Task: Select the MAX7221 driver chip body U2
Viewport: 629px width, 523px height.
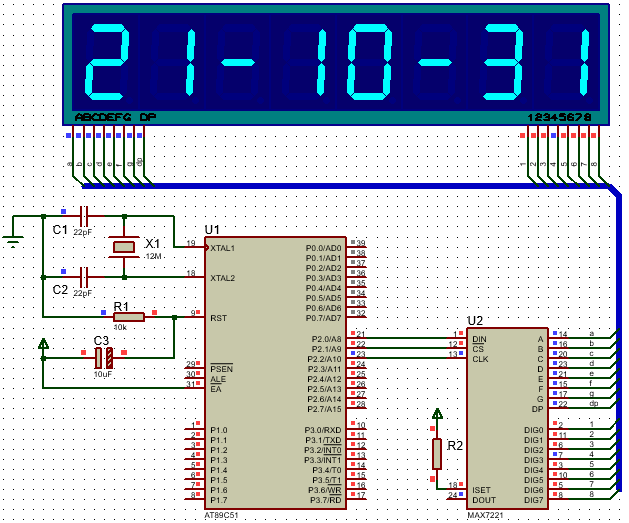Action: click(507, 418)
